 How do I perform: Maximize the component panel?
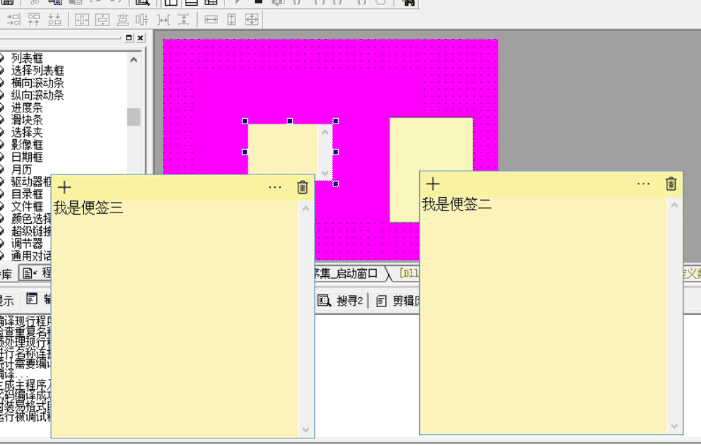(129, 38)
